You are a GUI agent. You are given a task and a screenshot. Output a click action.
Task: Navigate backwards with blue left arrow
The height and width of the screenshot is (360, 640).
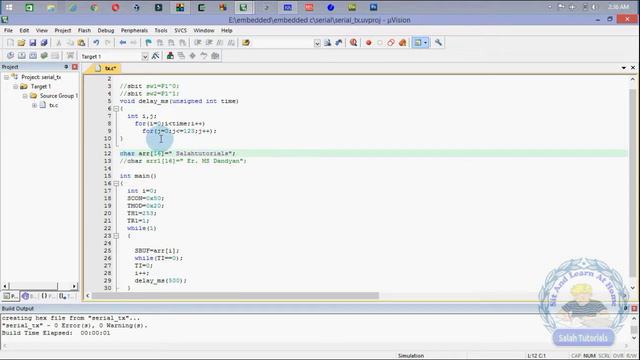point(122,43)
